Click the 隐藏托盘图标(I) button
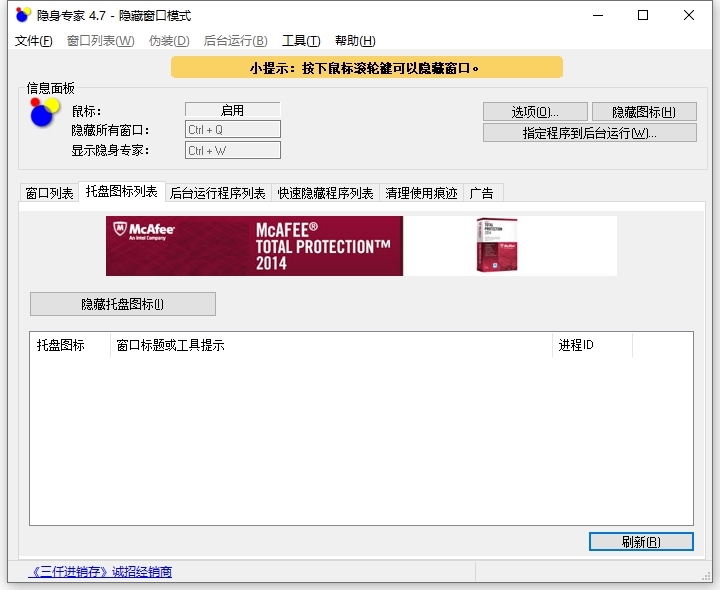720x590 pixels. pos(123,304)
